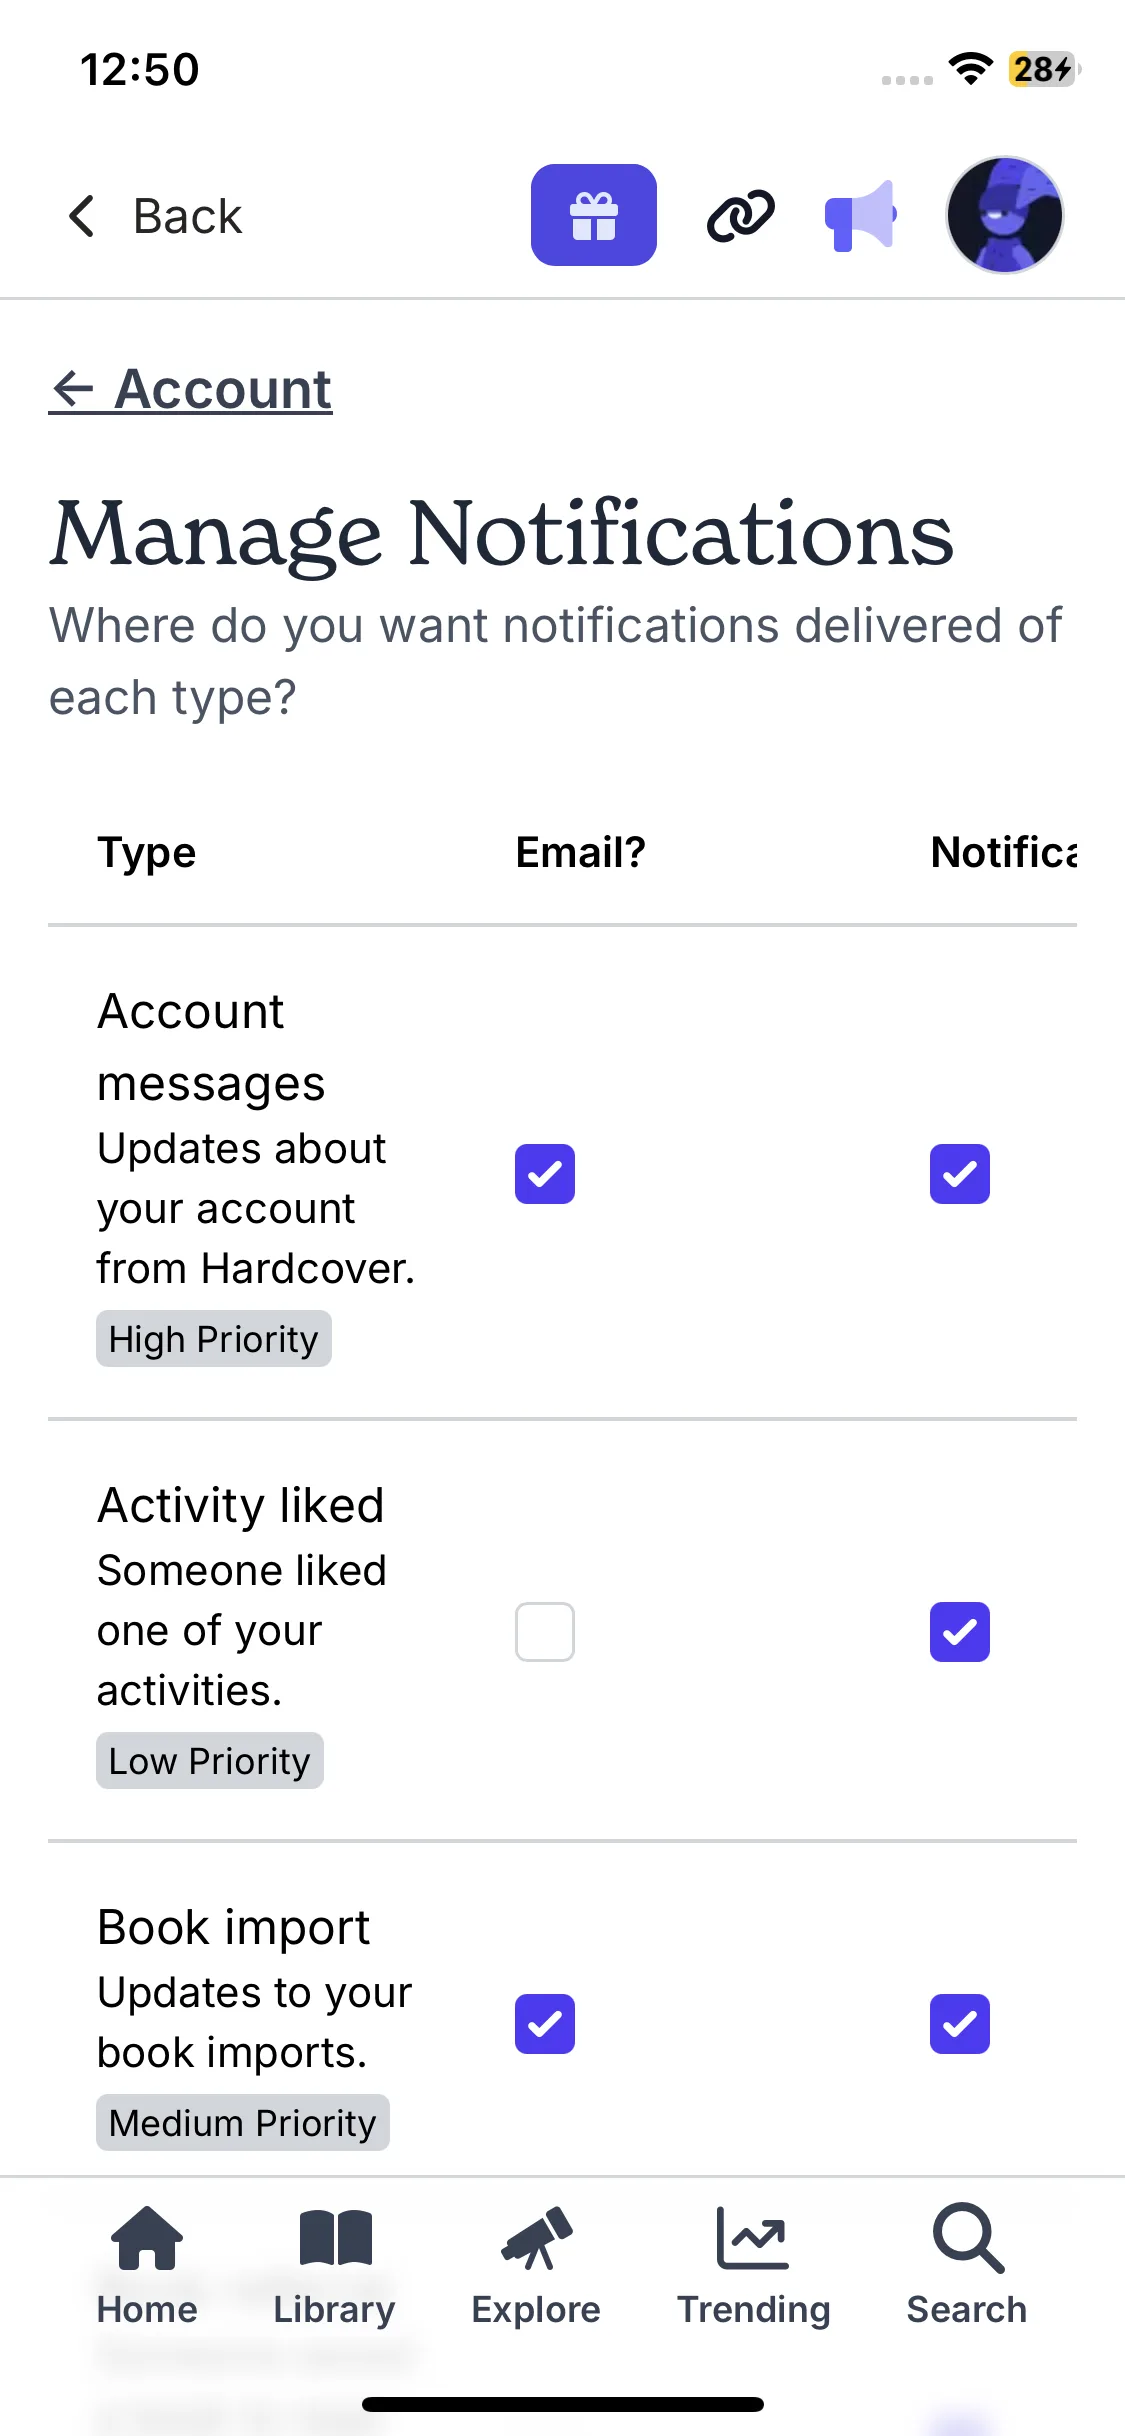Uncheck Account messages notification checkbox
This screenshot has width=1125, height=2436.
coord(959,1174)
